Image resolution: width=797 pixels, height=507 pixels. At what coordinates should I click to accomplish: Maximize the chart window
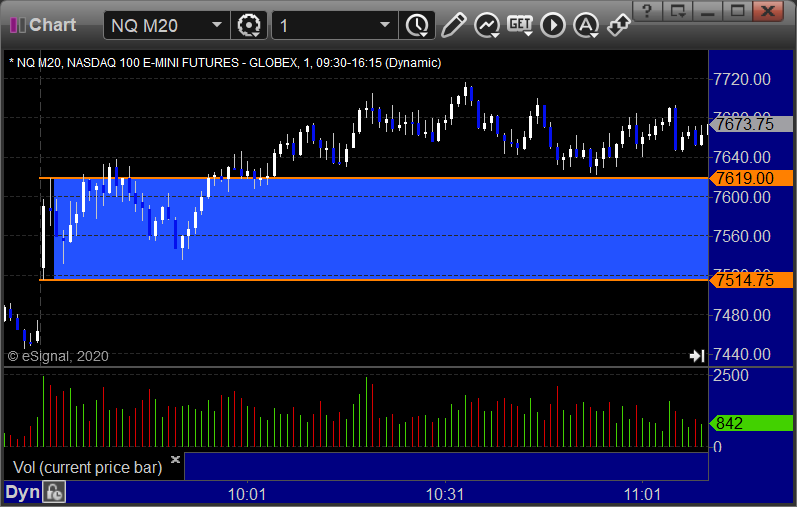(738, 11)
